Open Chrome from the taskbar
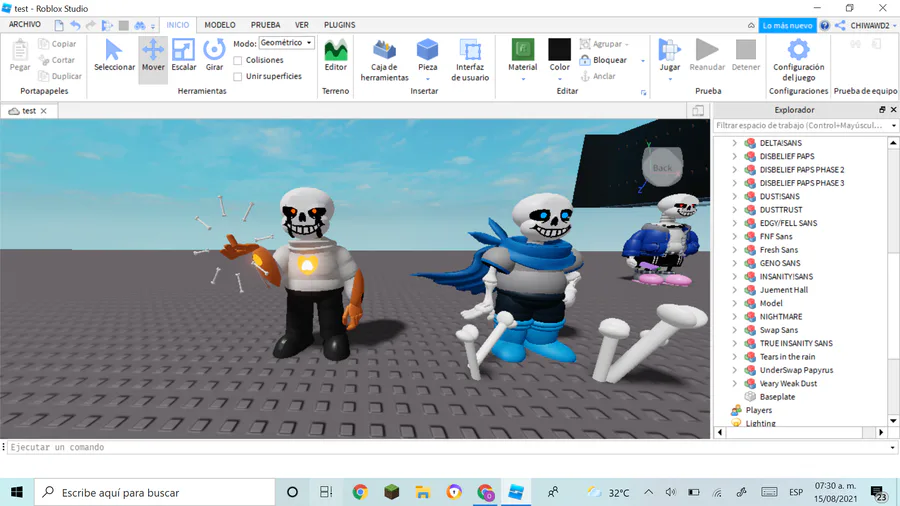900x506 pixels. point(360,492)
